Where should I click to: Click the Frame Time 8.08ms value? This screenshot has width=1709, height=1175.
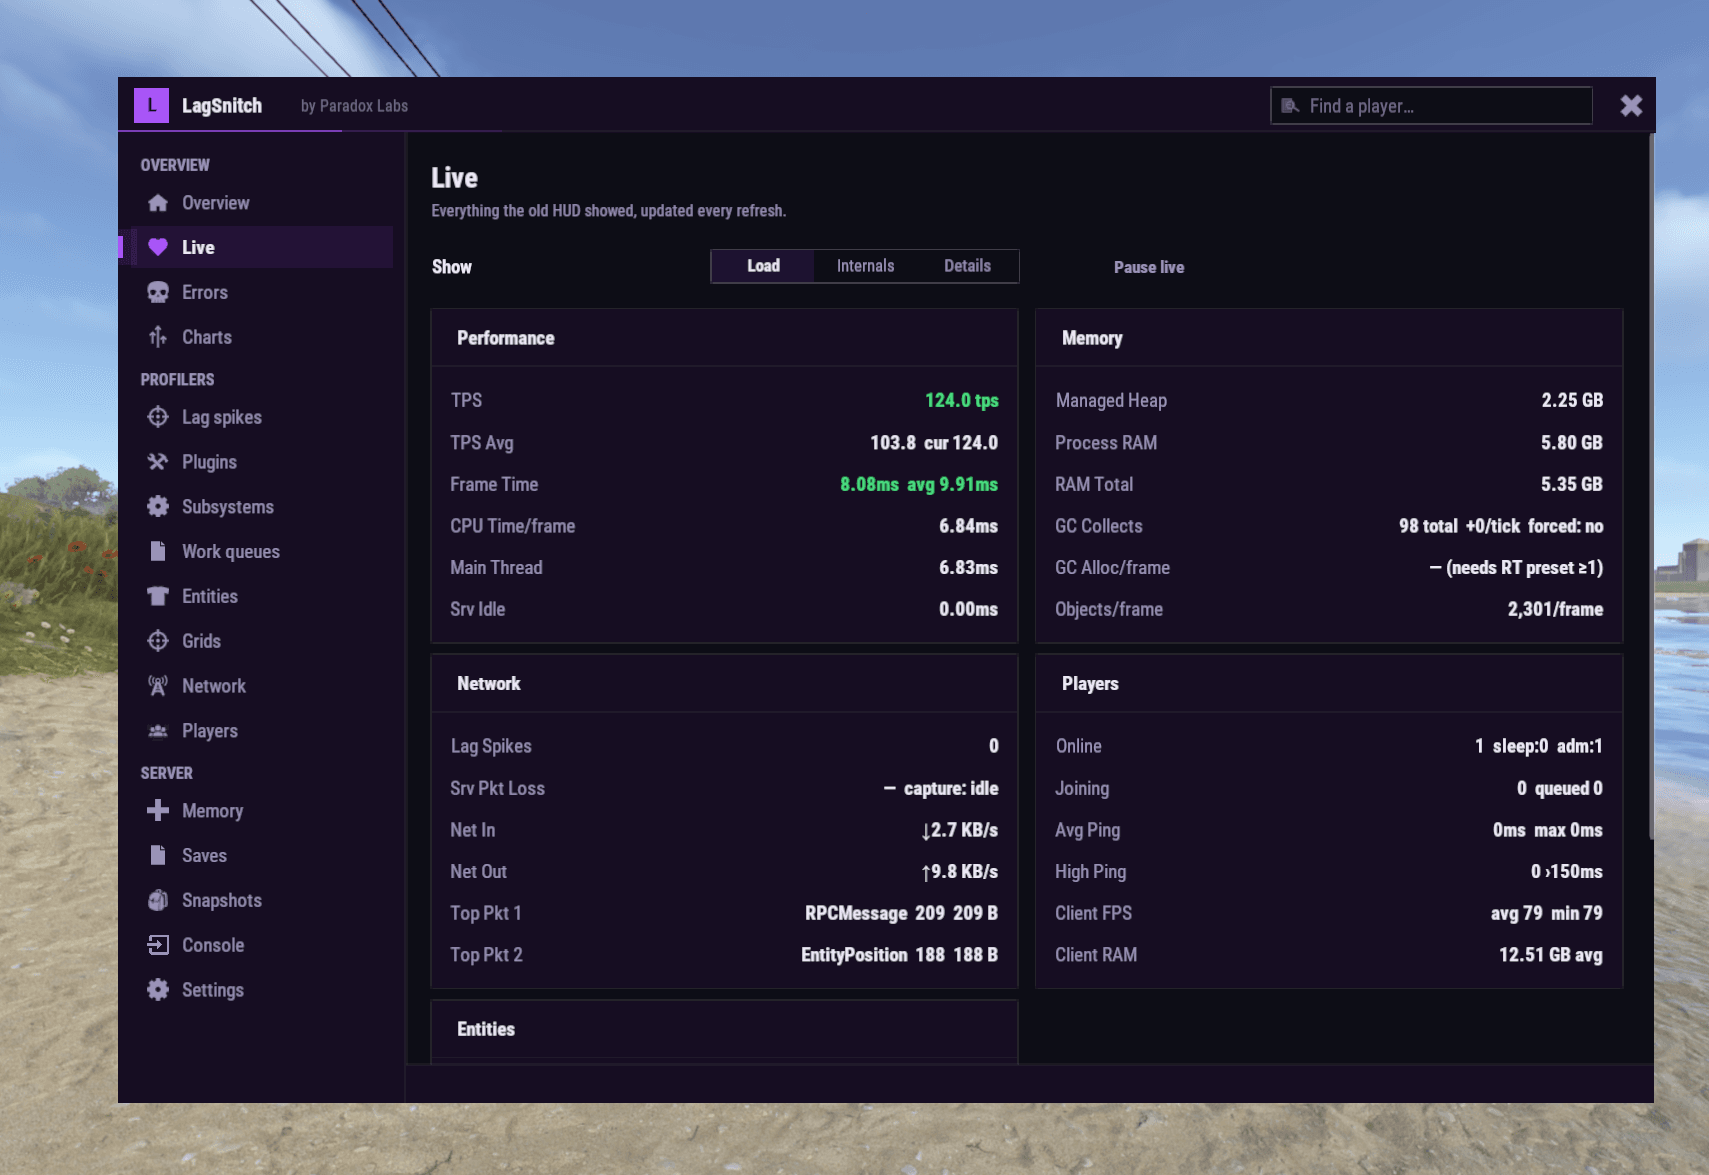click(918, 484)
